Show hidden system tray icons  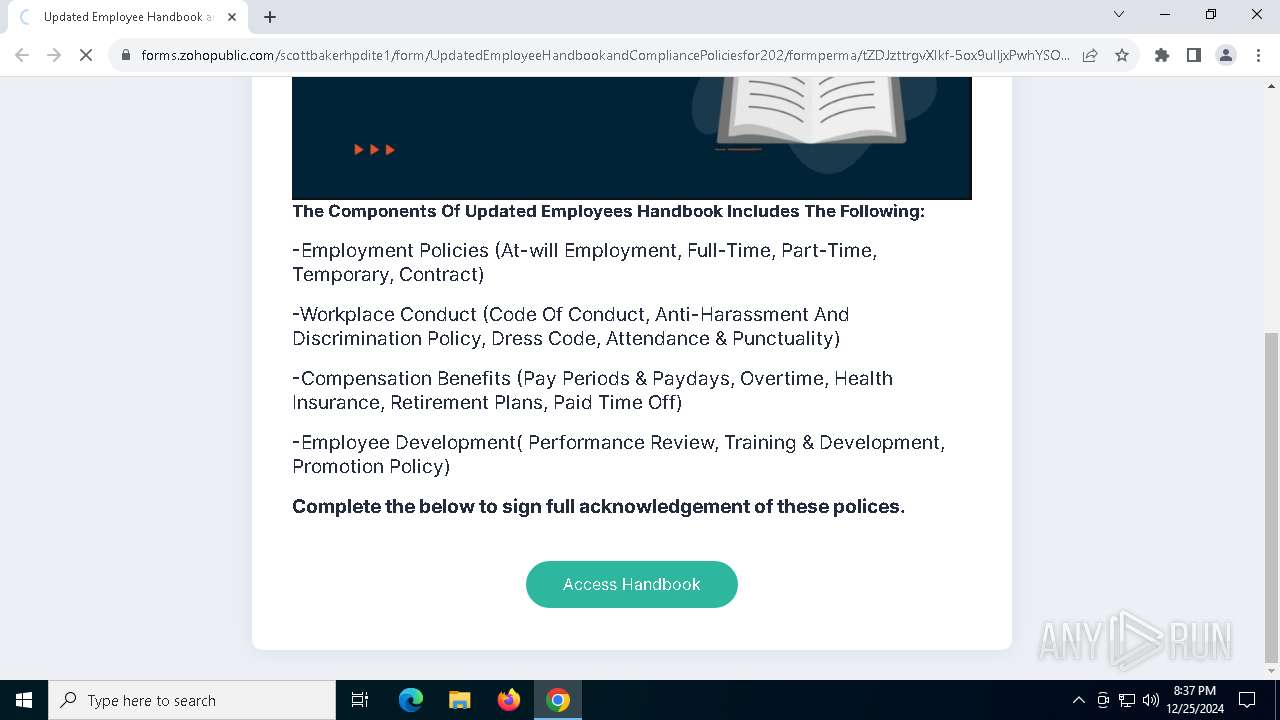(1078, 700)
